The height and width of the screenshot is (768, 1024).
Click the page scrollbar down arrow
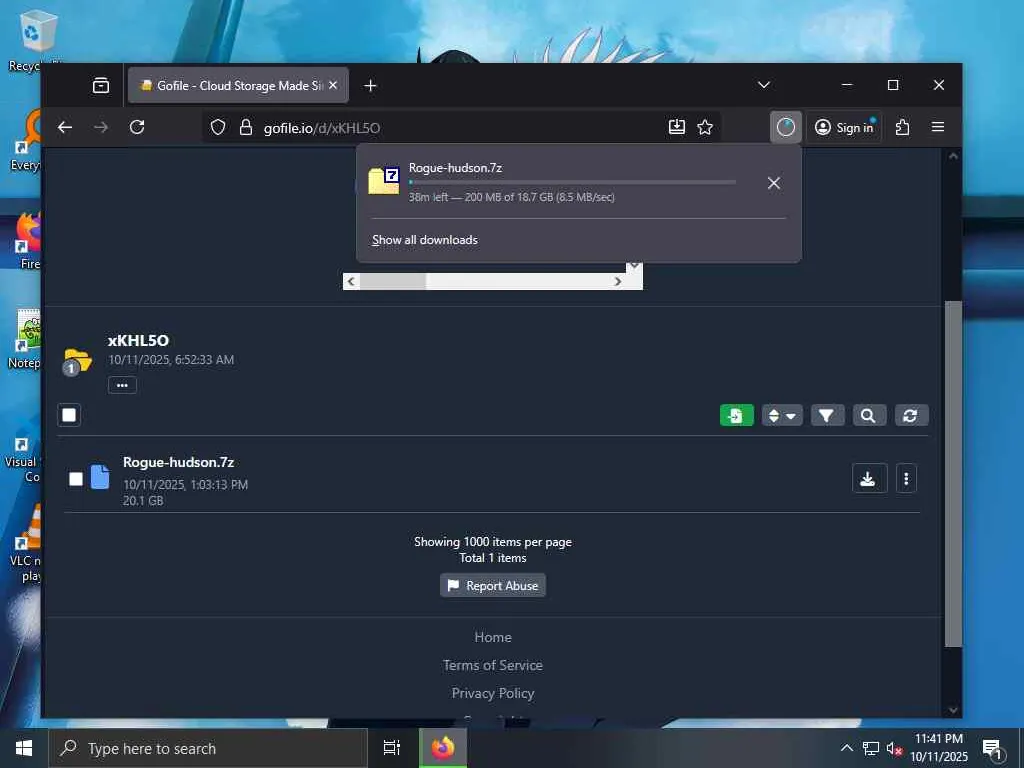[953, 710]
